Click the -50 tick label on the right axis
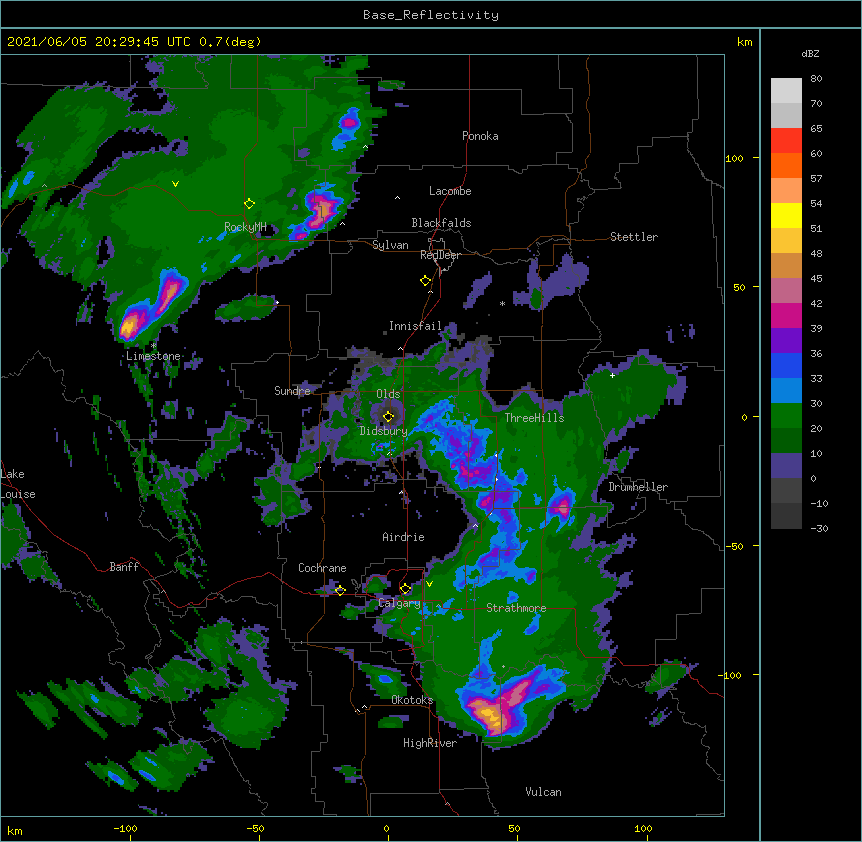 click(x=734, y=546)
